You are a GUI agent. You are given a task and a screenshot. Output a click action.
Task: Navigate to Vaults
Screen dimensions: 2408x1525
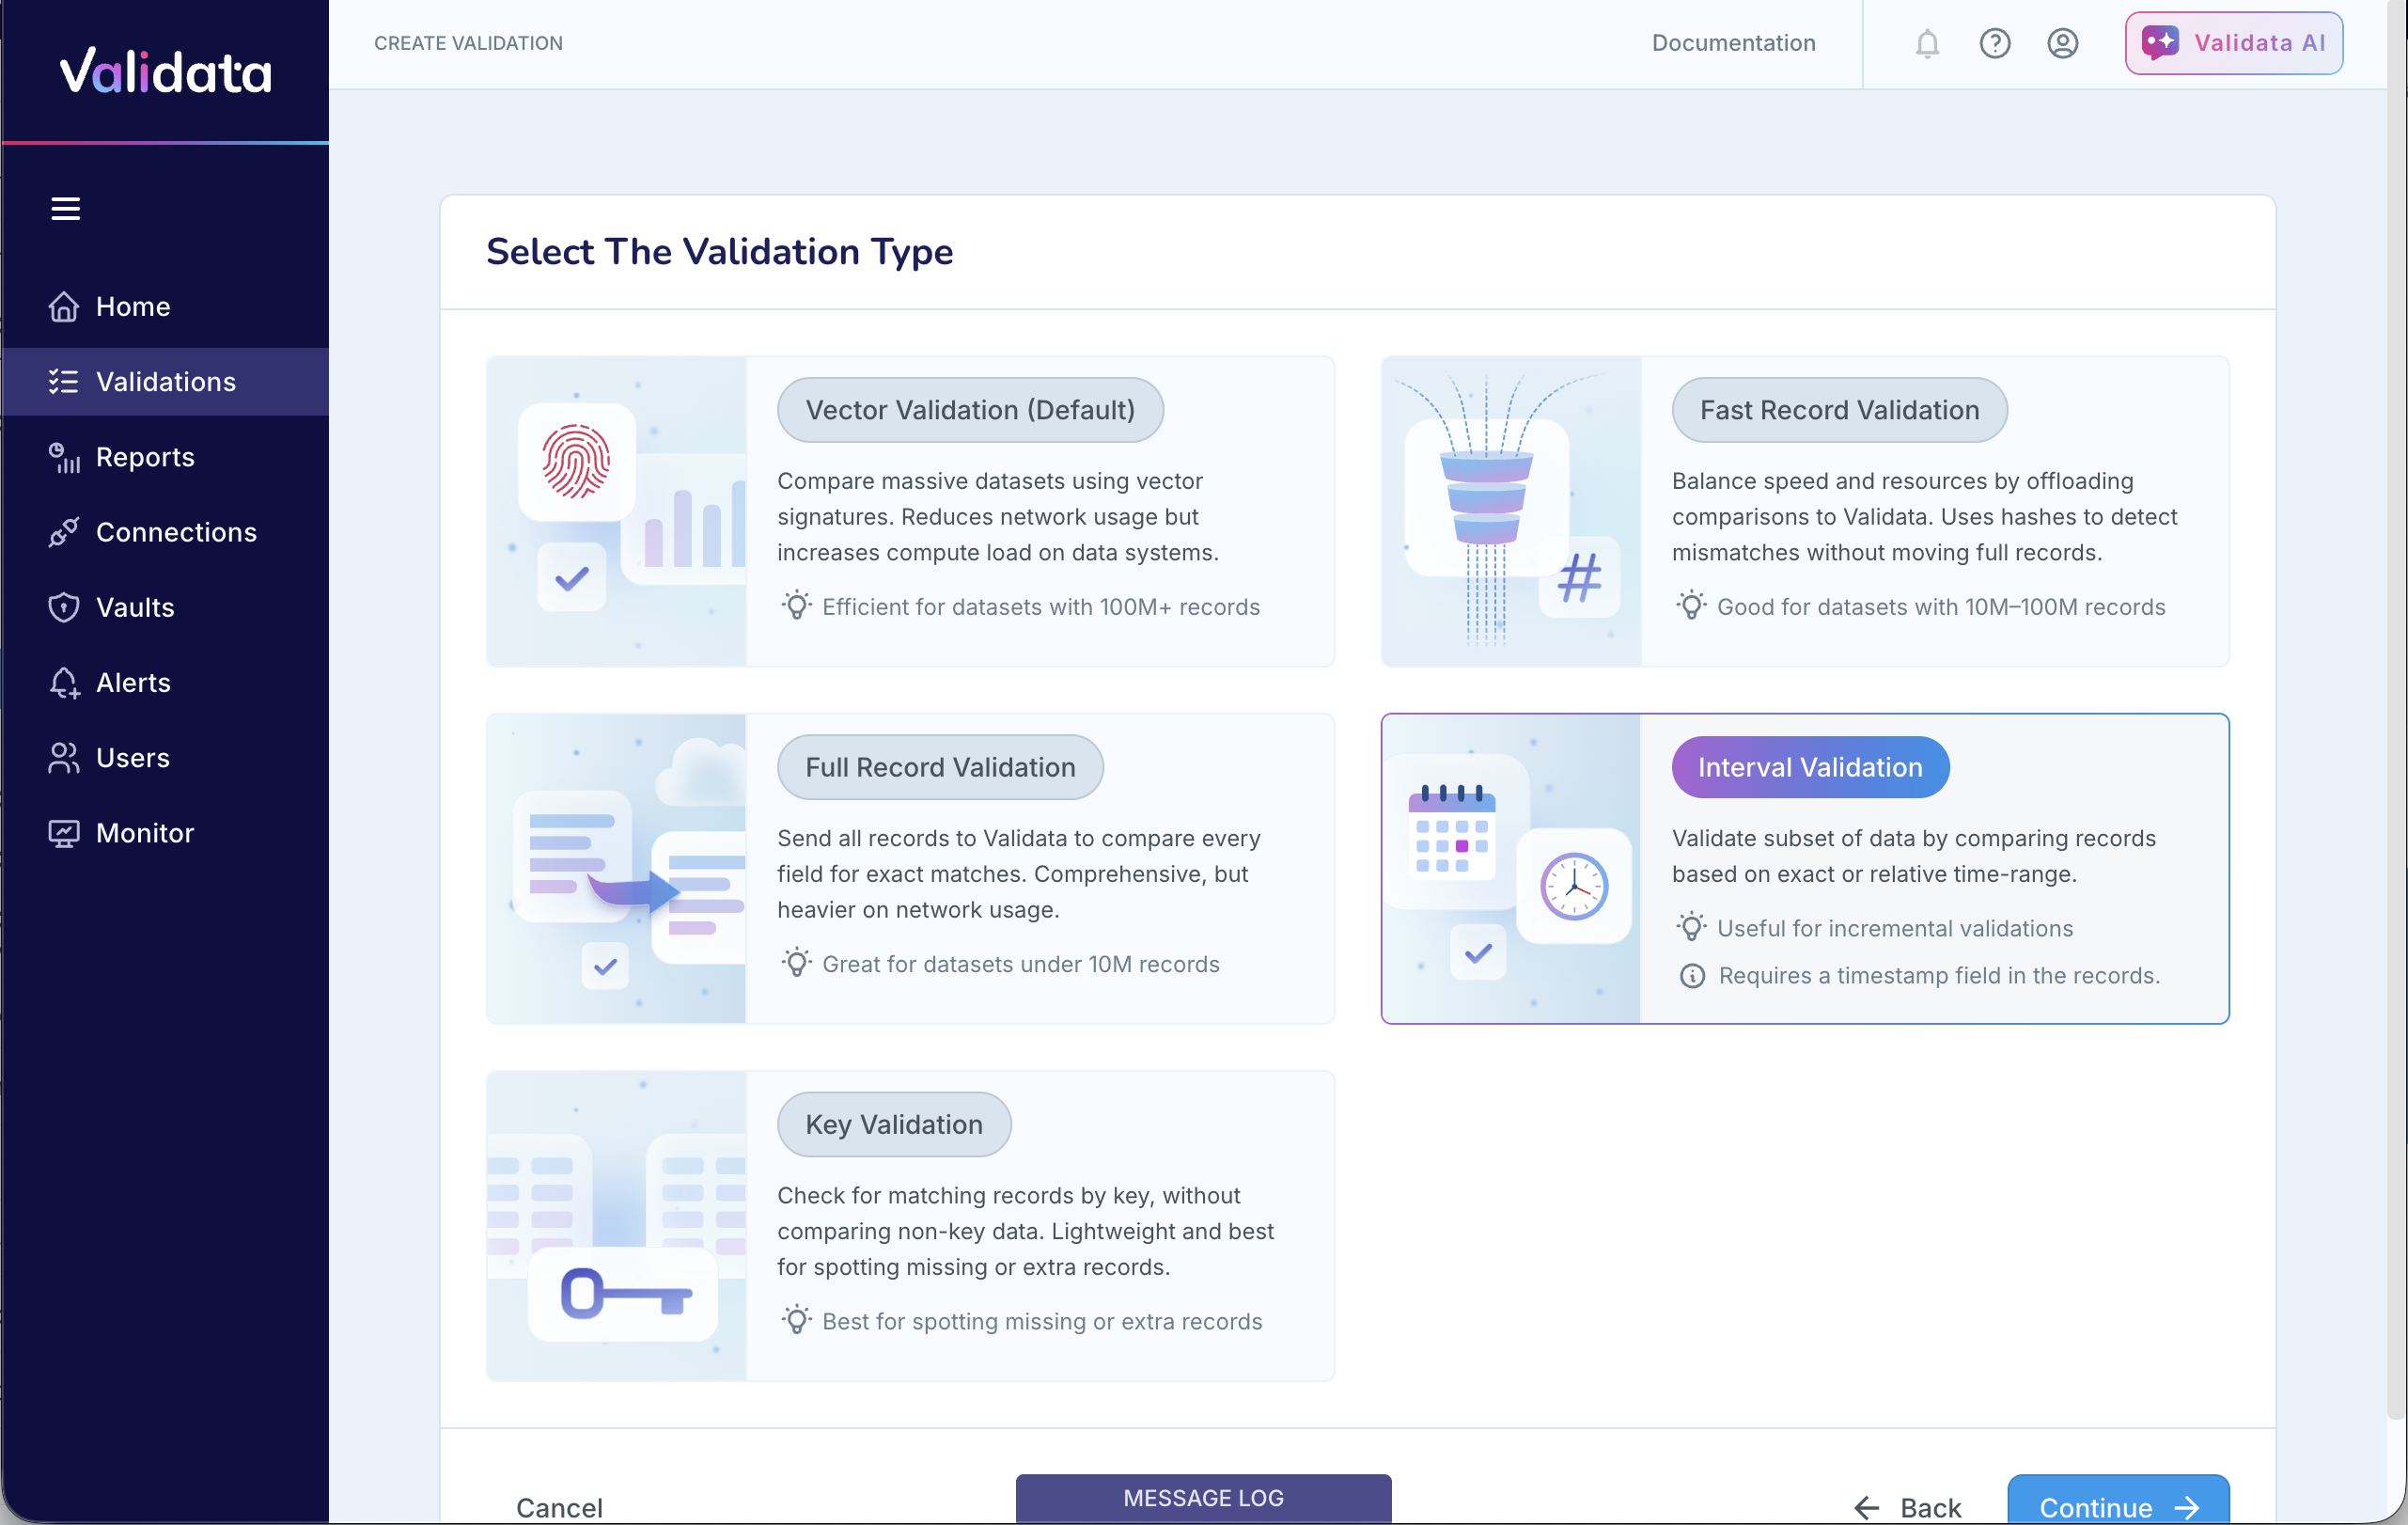(x=134, y=607)
